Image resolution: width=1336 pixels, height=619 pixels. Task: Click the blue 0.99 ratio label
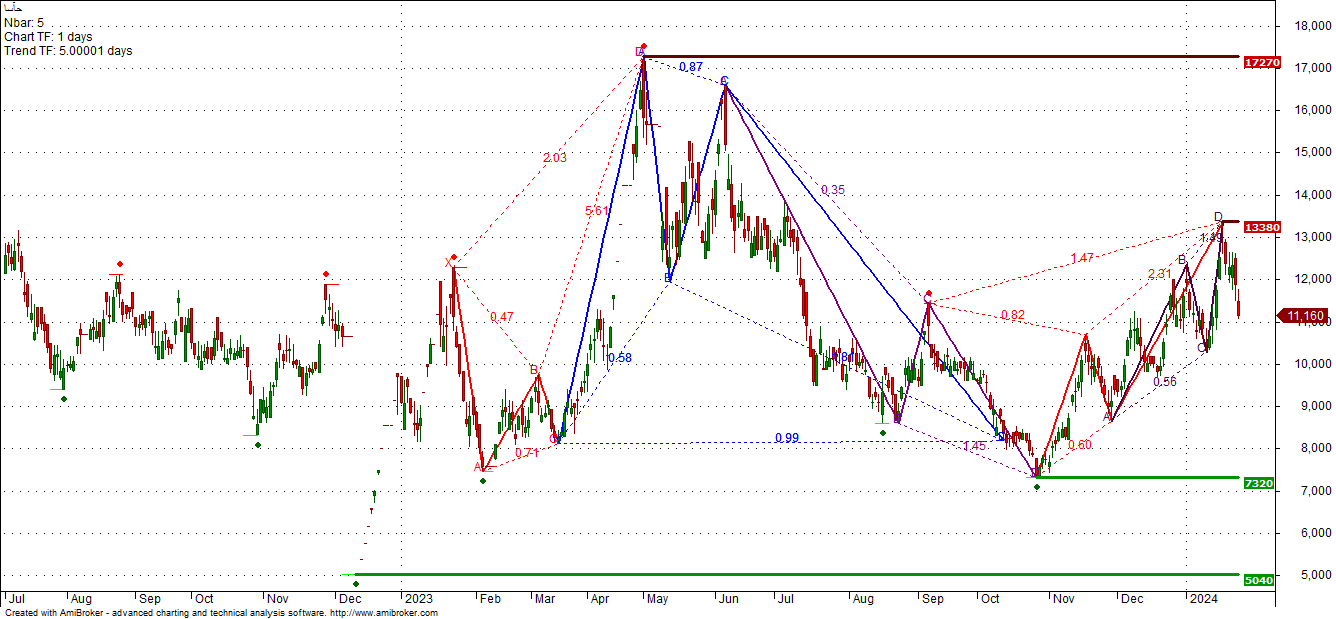click(x=786, y=438)
